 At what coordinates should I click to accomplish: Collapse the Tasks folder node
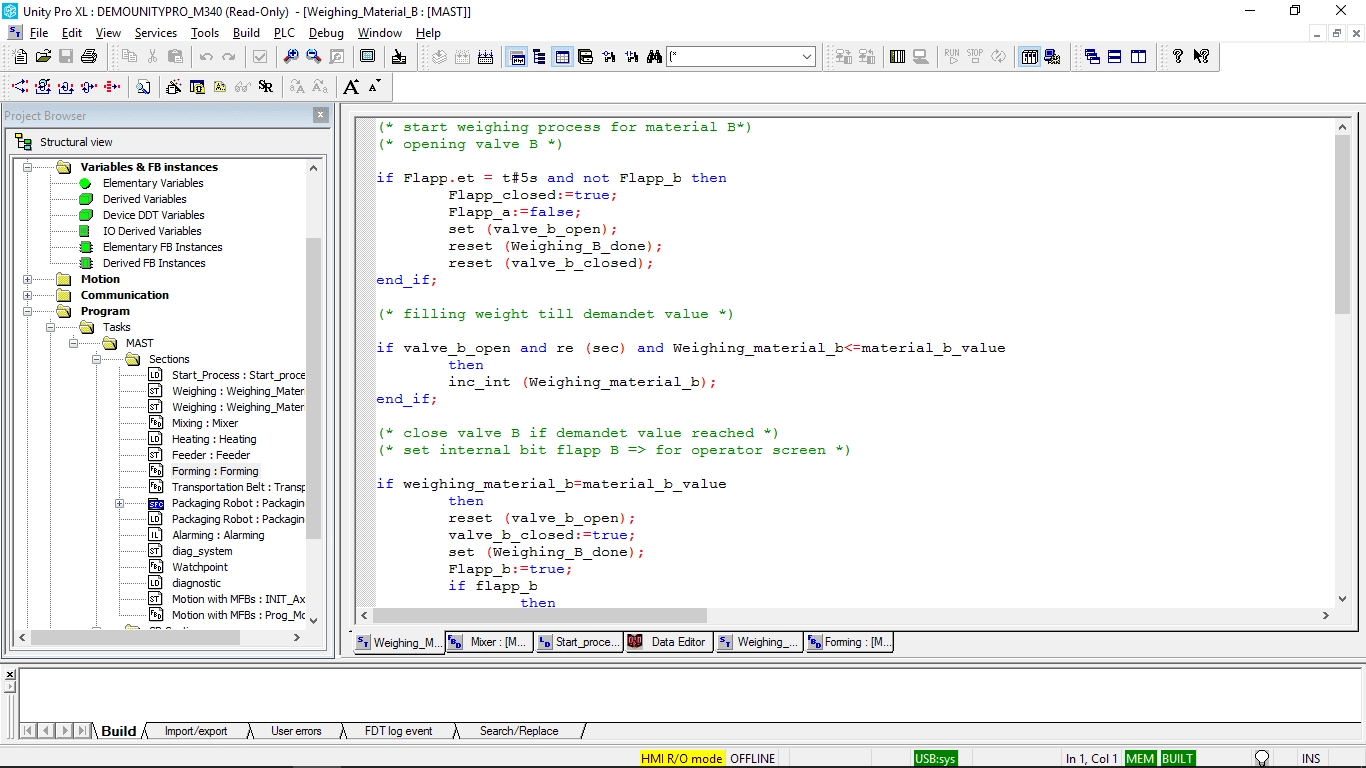[51, 327]
